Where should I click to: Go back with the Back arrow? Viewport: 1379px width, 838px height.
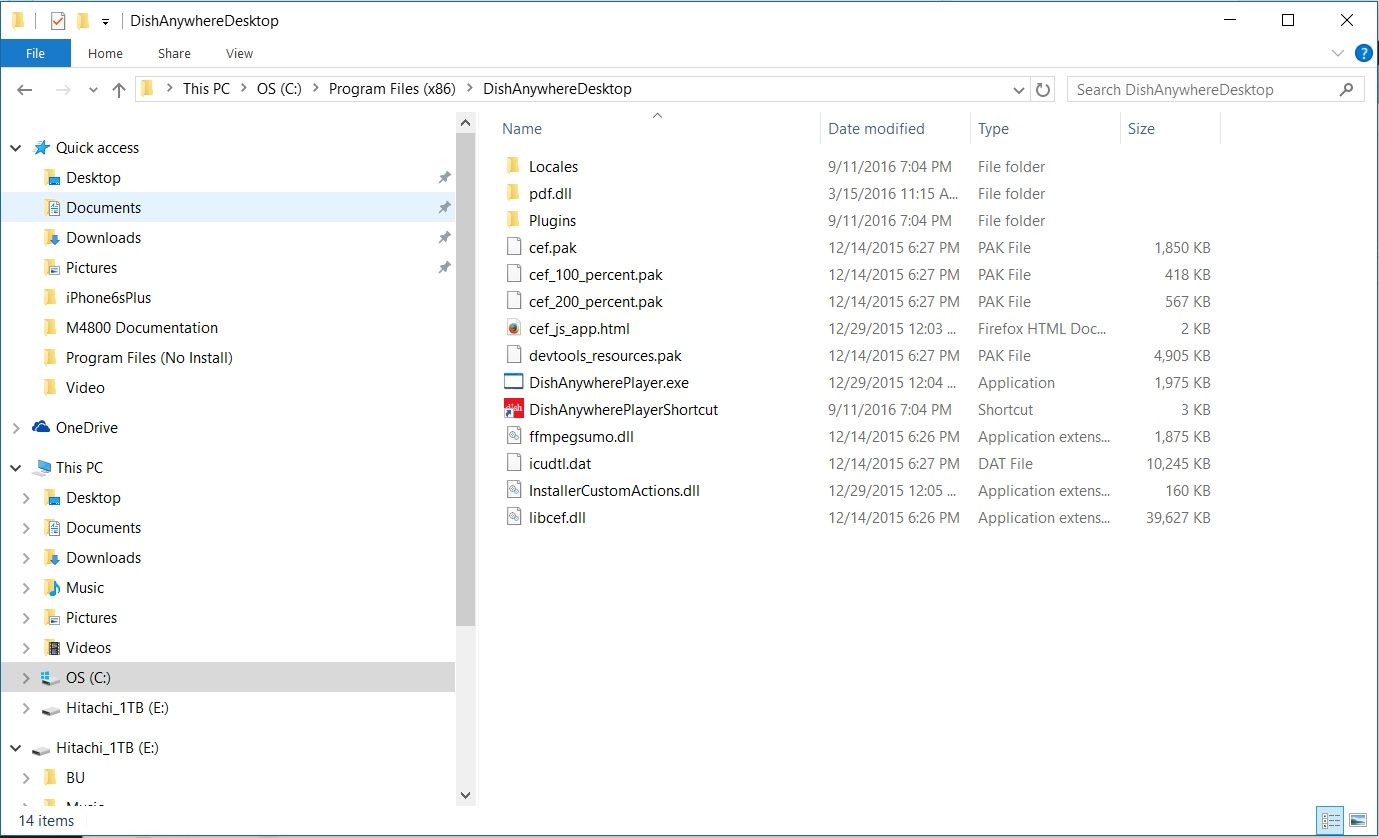tap(25, 89)
